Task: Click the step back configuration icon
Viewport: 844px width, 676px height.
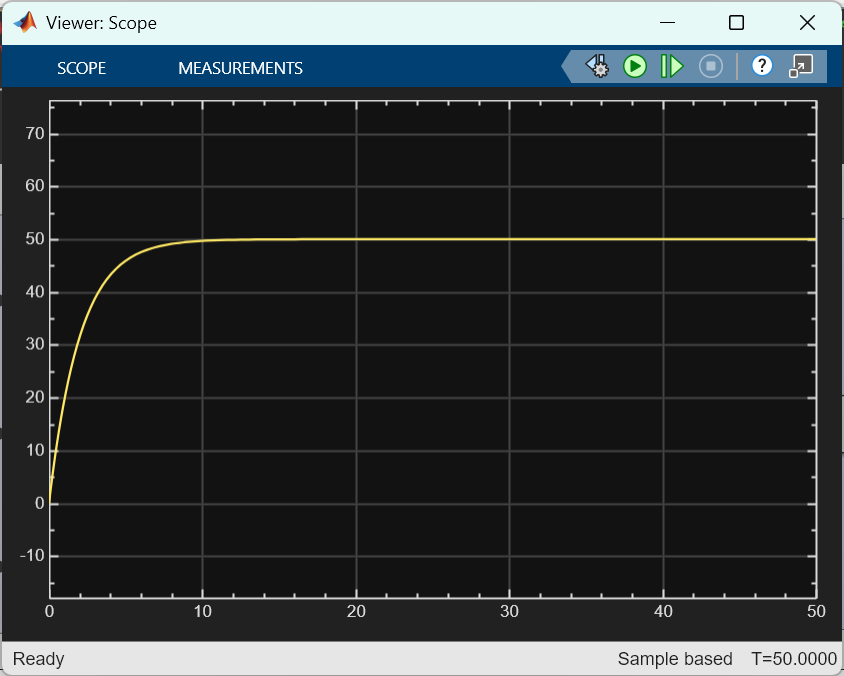Action: [x=597, y=66]
